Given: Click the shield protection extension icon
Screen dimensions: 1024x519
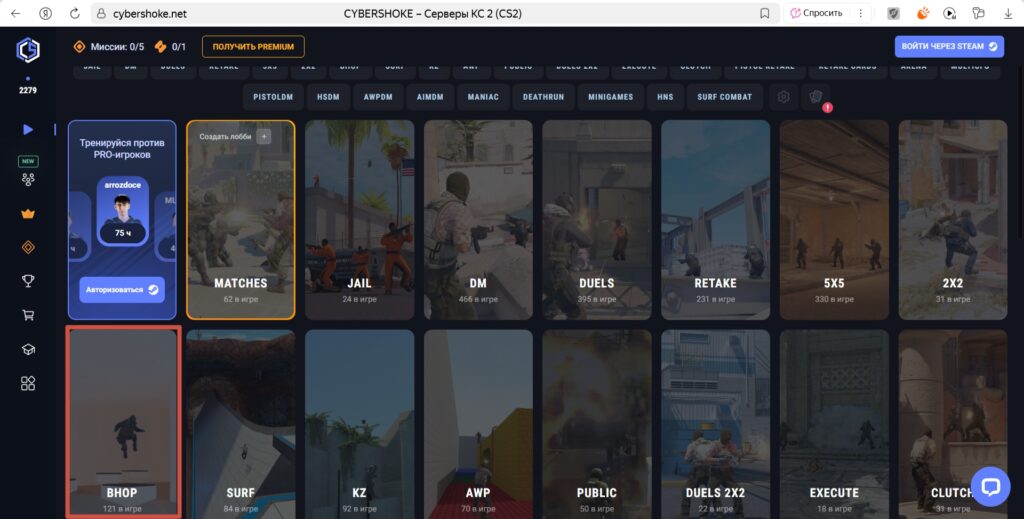Looking at the screenshot, I should click(893, 13).
